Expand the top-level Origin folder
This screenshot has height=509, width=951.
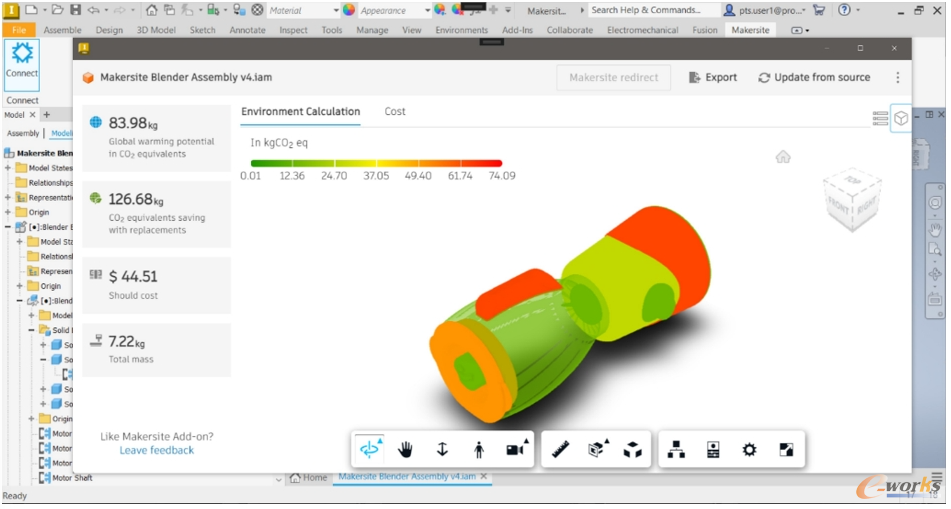[8, 212]
